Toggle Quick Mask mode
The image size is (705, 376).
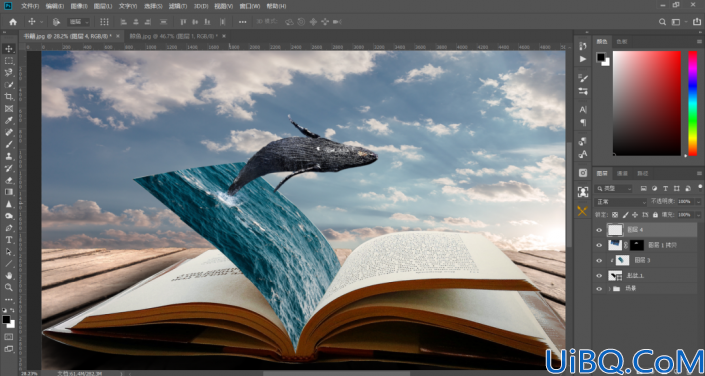9,336
